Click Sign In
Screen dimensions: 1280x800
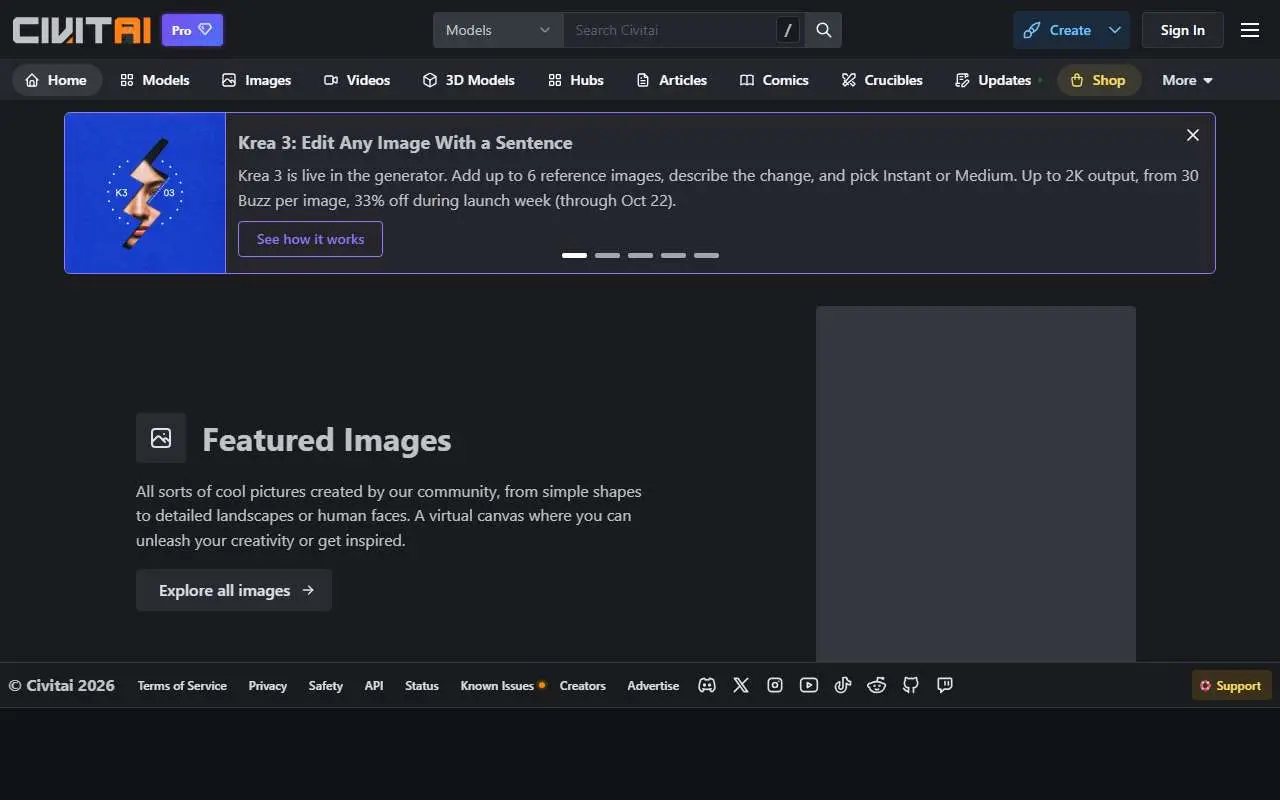pyautogui.click(x=1182, y=30)
